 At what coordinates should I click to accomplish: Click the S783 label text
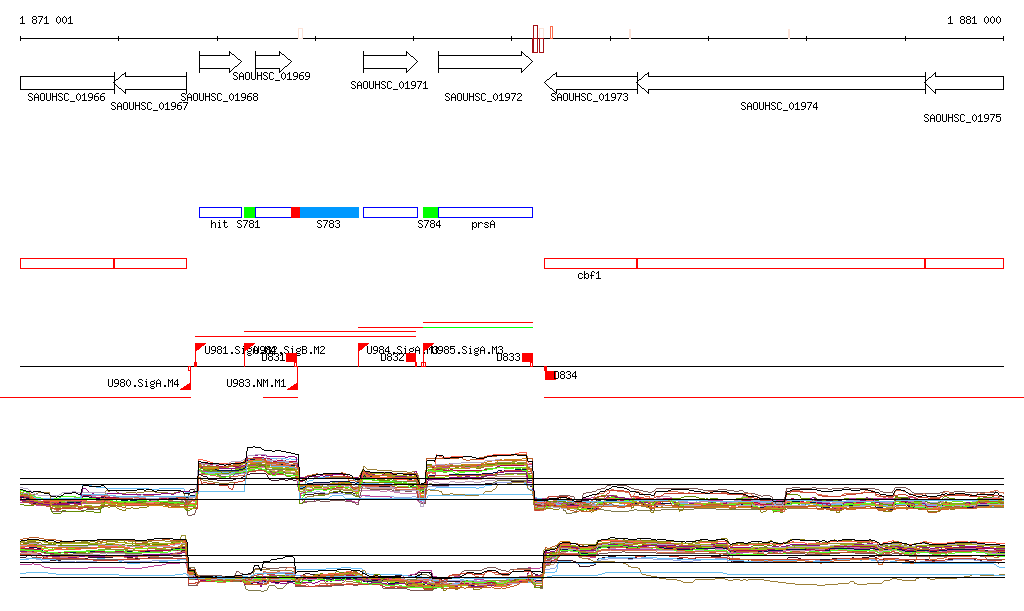click(x=328, y=225)
